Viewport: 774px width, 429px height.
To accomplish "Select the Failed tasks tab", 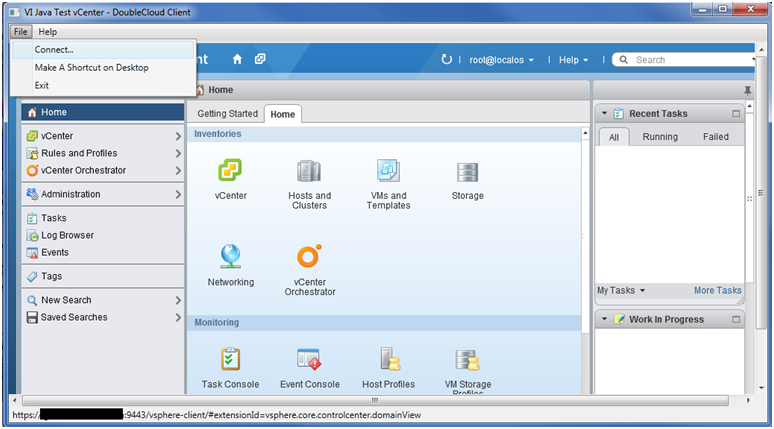I will coord(715,137).
